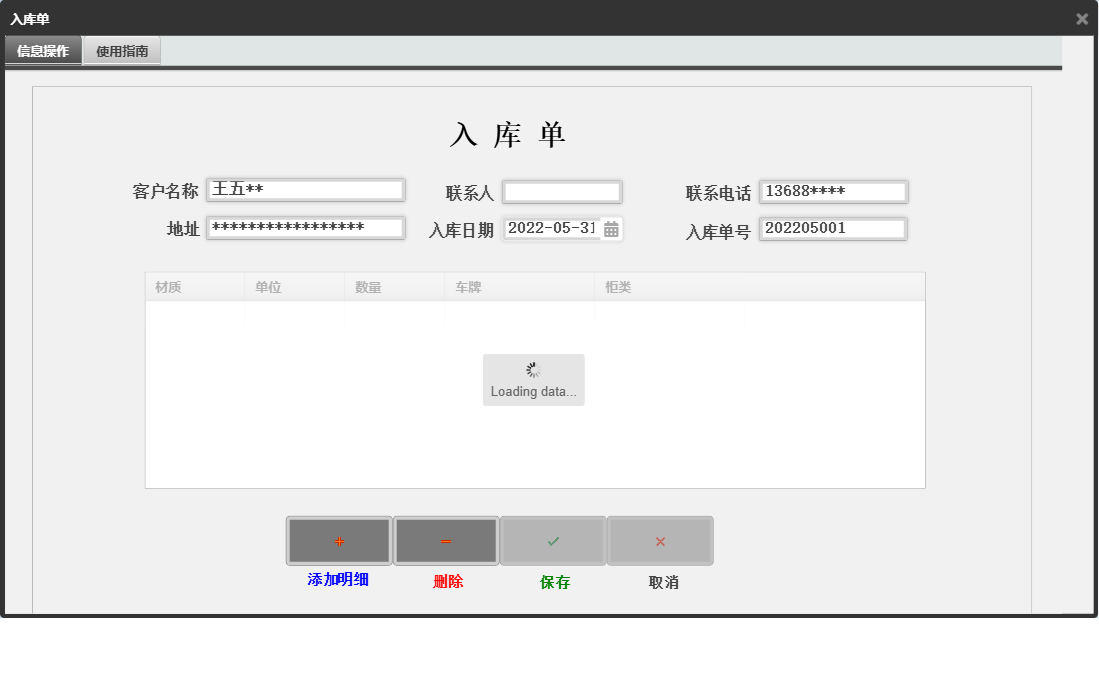
Task: Open the calendar icon beside 入库日期
Action: click(612, 228)
